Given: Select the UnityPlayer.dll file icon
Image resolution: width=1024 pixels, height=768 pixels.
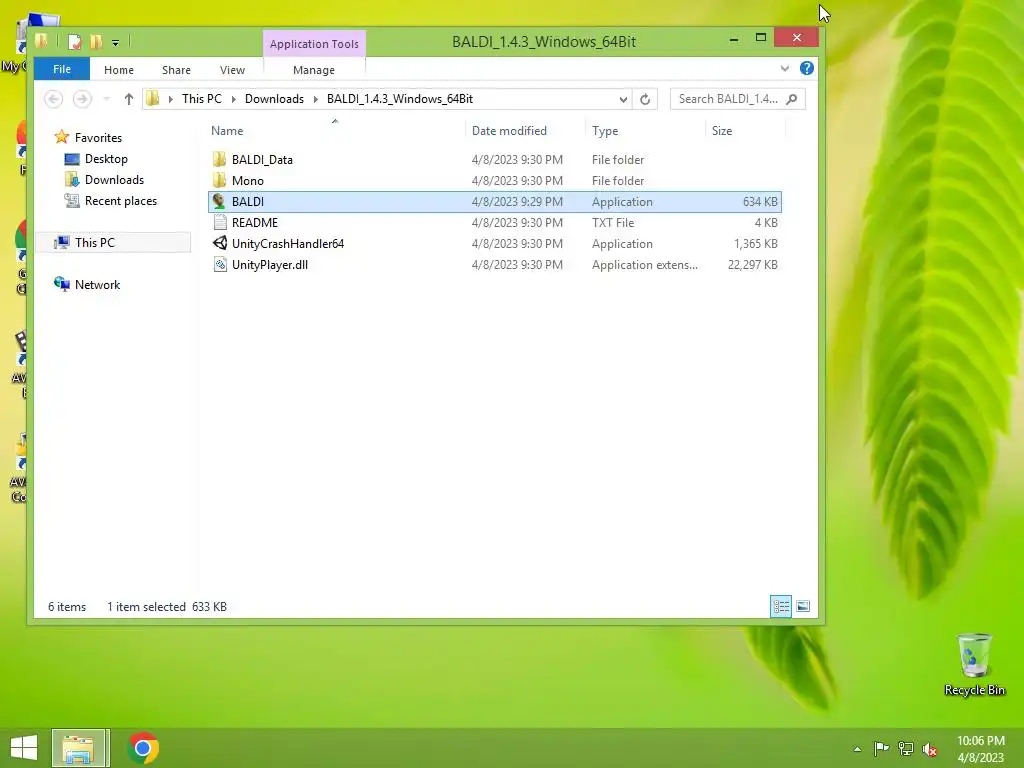Looking at the screenshot, I should [x=220, y=264].
